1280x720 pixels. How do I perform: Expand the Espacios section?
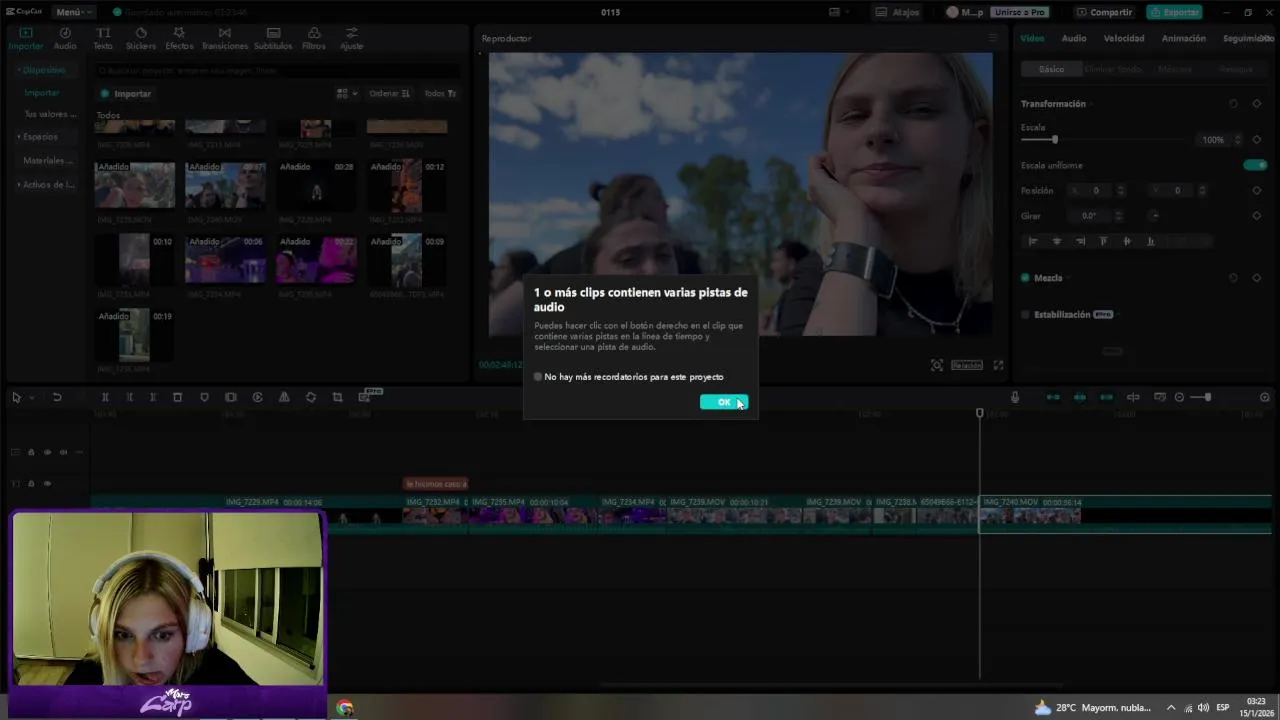pos(39,136)
